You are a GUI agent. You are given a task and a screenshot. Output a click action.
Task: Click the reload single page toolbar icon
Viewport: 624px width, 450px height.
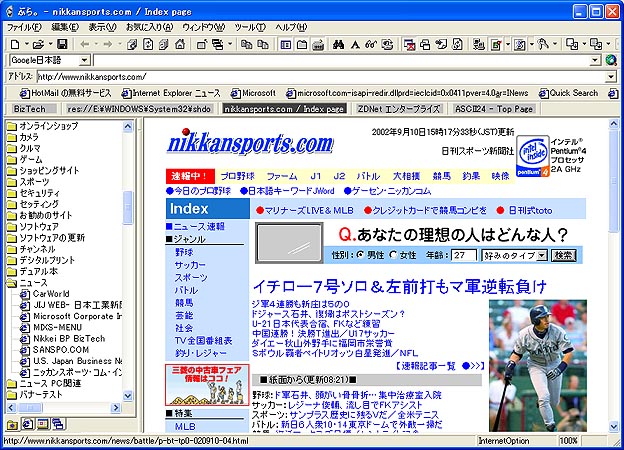click(x=148, y=45)
